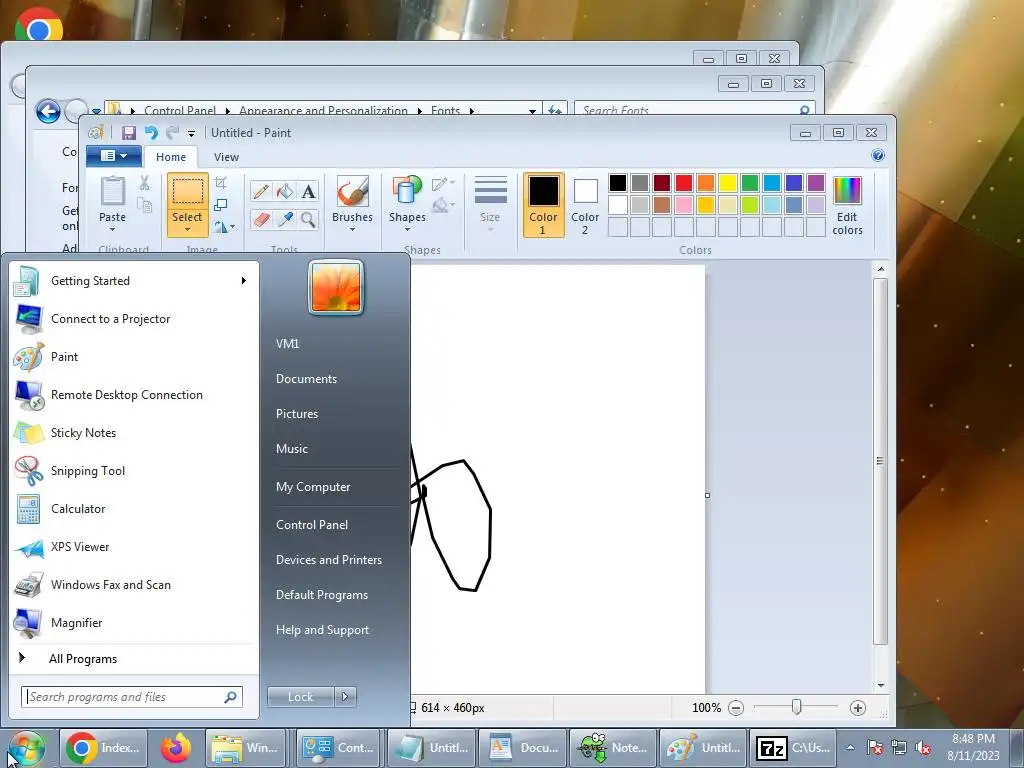The width and height of the screenshot is (1024, 768).
Task: Click the Crop icon in Image group
Action: pyautogui.click(x=221, y=183)
